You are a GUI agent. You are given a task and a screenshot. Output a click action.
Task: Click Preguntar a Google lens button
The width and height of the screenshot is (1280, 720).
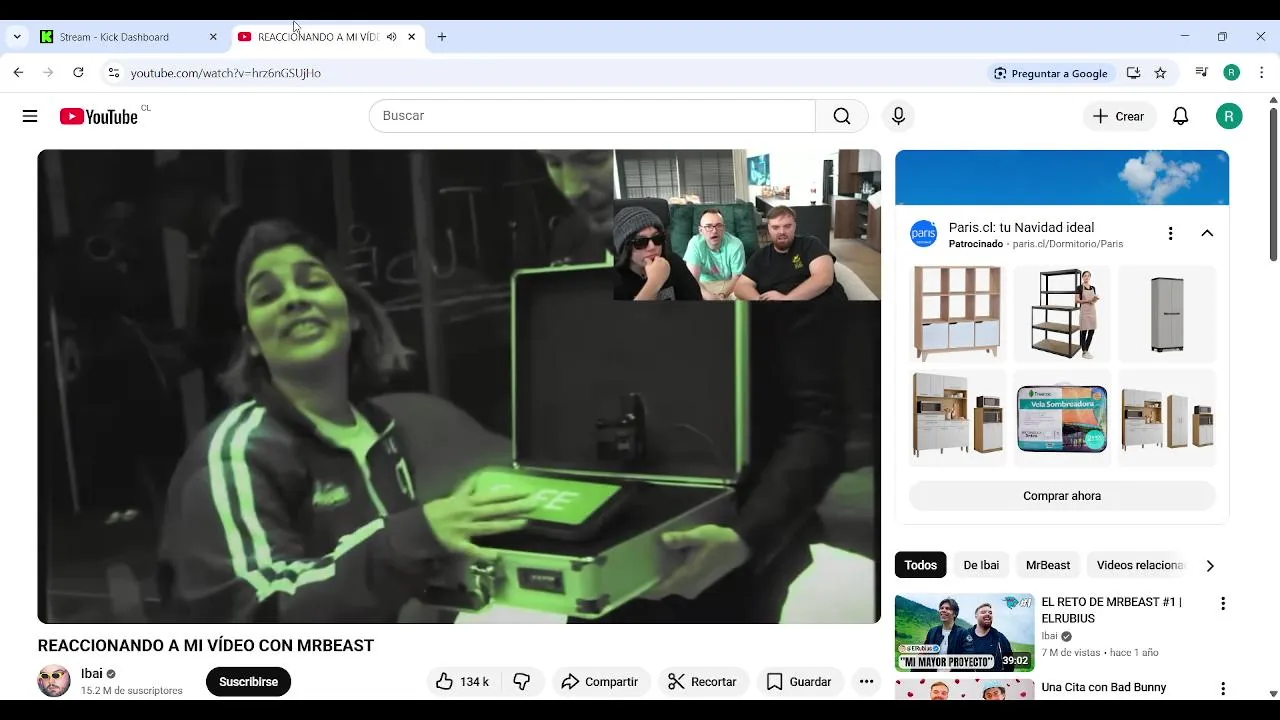pyautogui.click(x=1051, y=73)
